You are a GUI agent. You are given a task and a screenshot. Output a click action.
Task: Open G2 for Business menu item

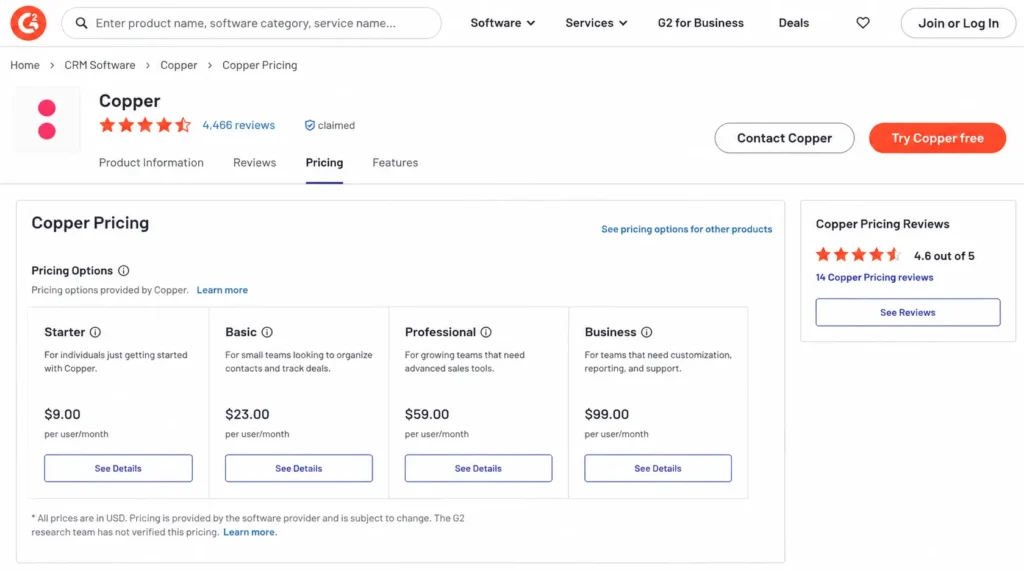coord(700,23)
